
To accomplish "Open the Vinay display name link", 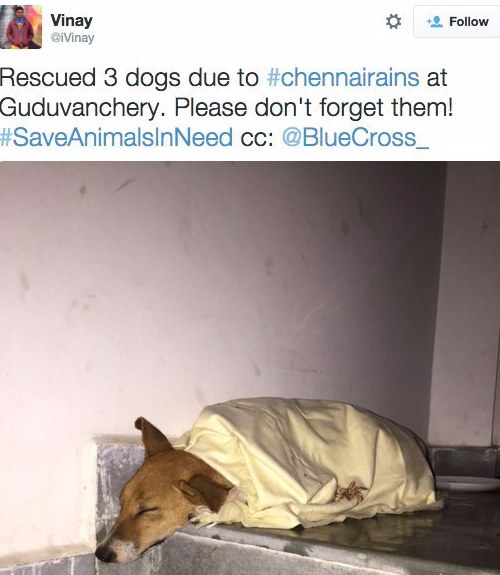I will point(71,20).
